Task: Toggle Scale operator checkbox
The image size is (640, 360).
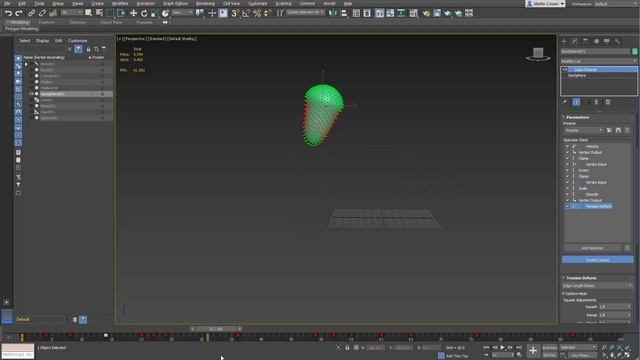Action: click(x=567, y=188)
